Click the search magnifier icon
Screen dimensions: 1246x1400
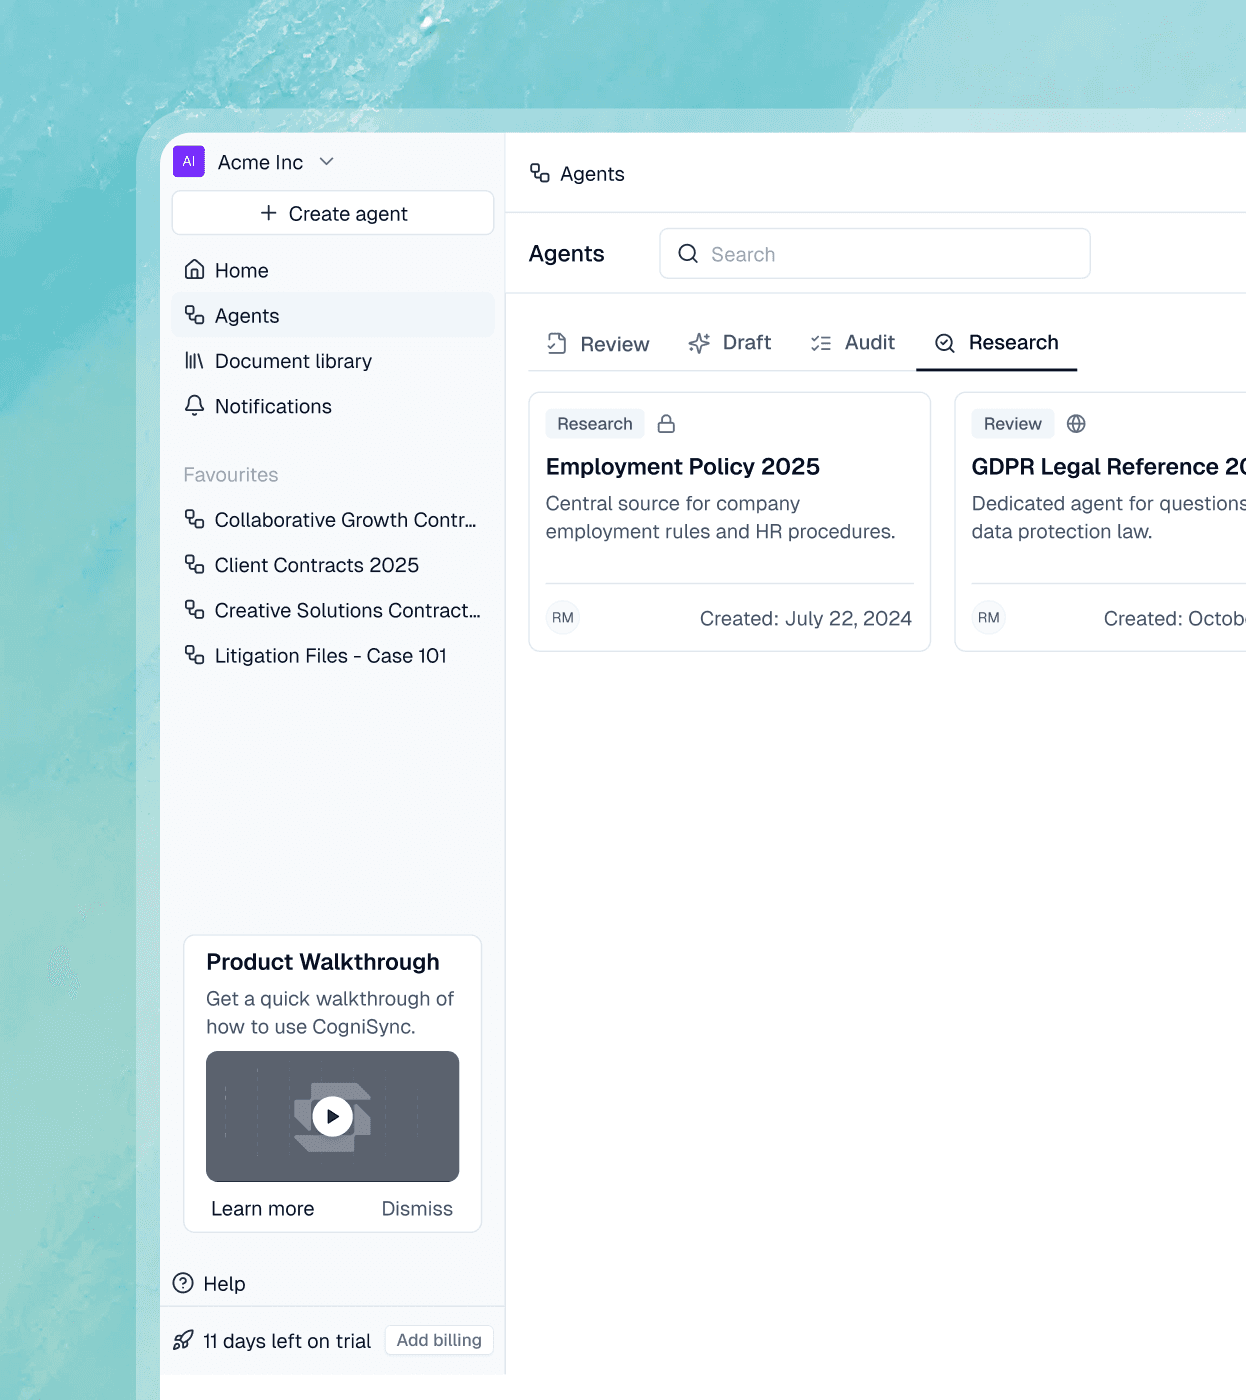tap(688, 254)
